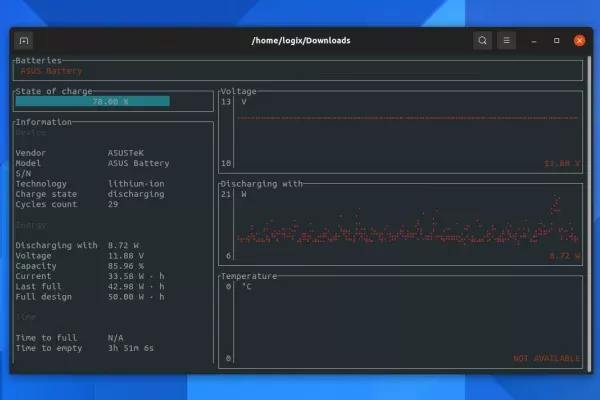600x400 pixels.
Task: Click the 11.88 V readout in Voltage chart
Action: pyautogui.click(x=562, y=163)
